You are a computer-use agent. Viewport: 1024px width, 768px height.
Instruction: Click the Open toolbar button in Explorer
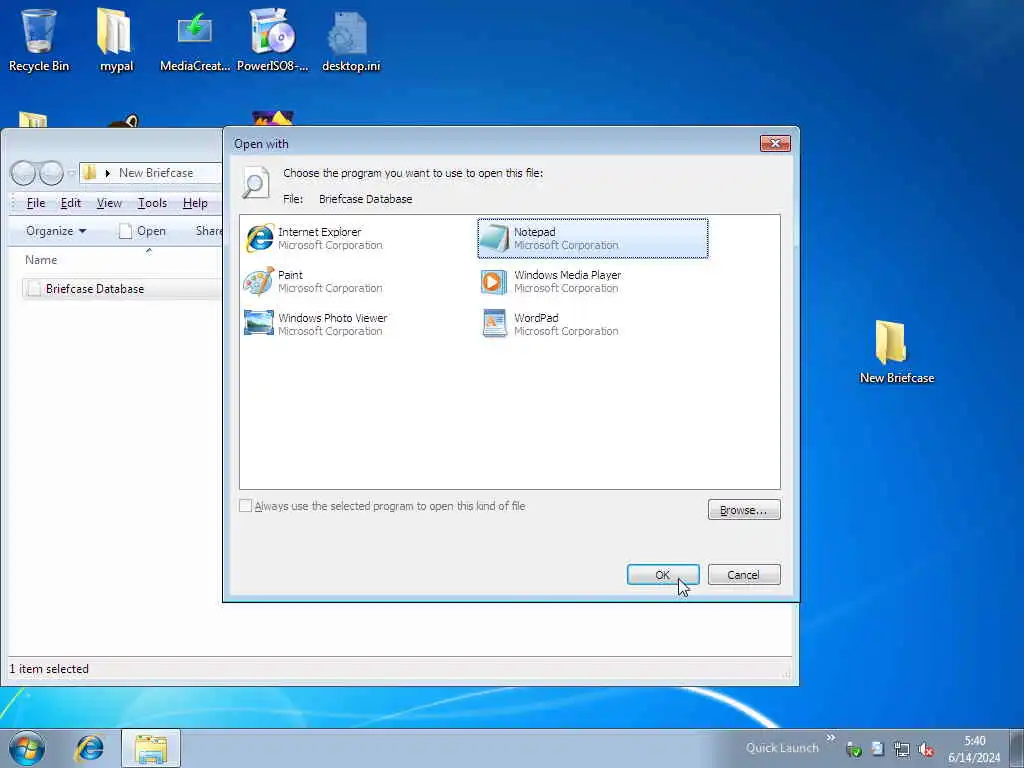pyautogui.click(x=142, y=231)
